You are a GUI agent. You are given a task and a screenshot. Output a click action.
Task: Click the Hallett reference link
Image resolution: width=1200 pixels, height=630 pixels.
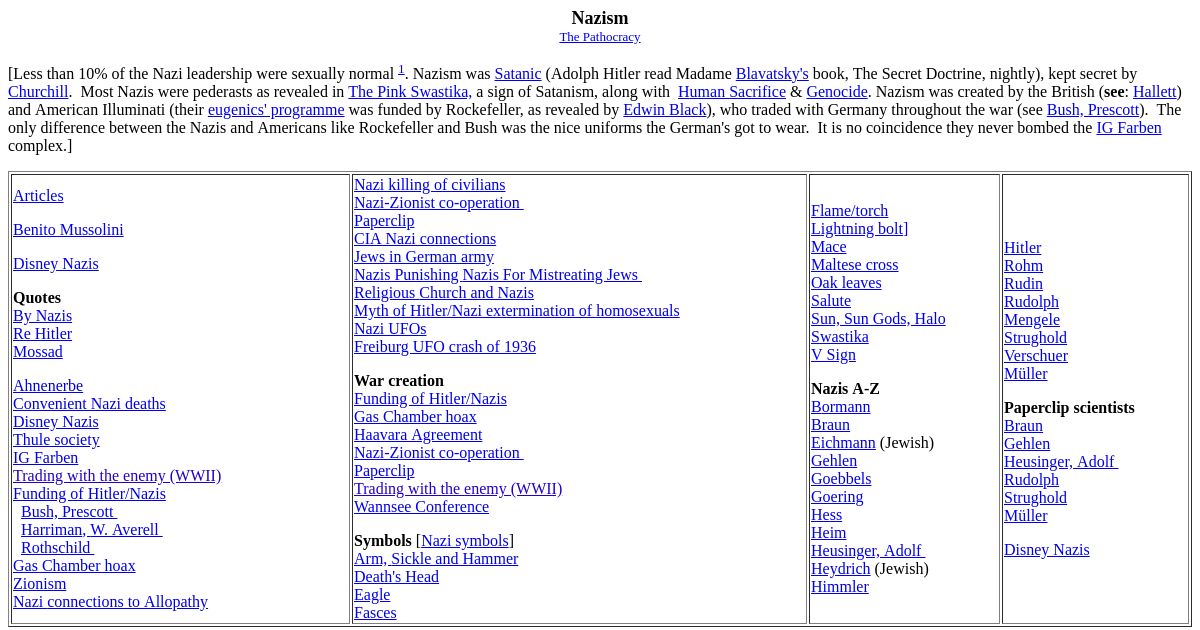1155,92
